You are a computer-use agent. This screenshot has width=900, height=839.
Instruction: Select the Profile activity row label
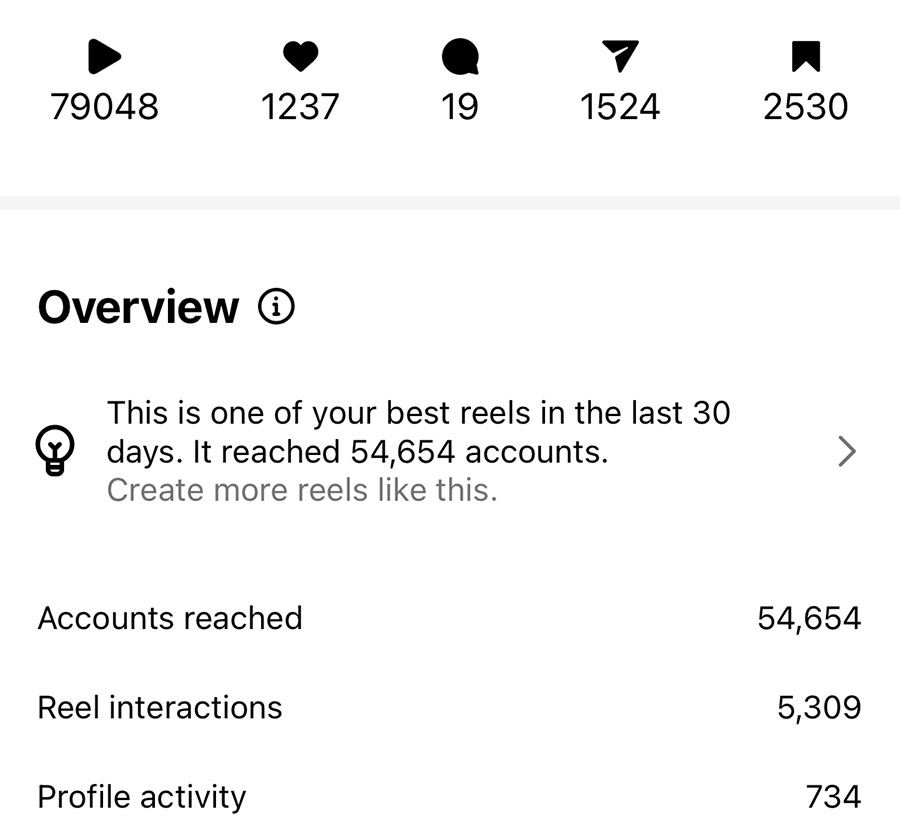point(142,797)
